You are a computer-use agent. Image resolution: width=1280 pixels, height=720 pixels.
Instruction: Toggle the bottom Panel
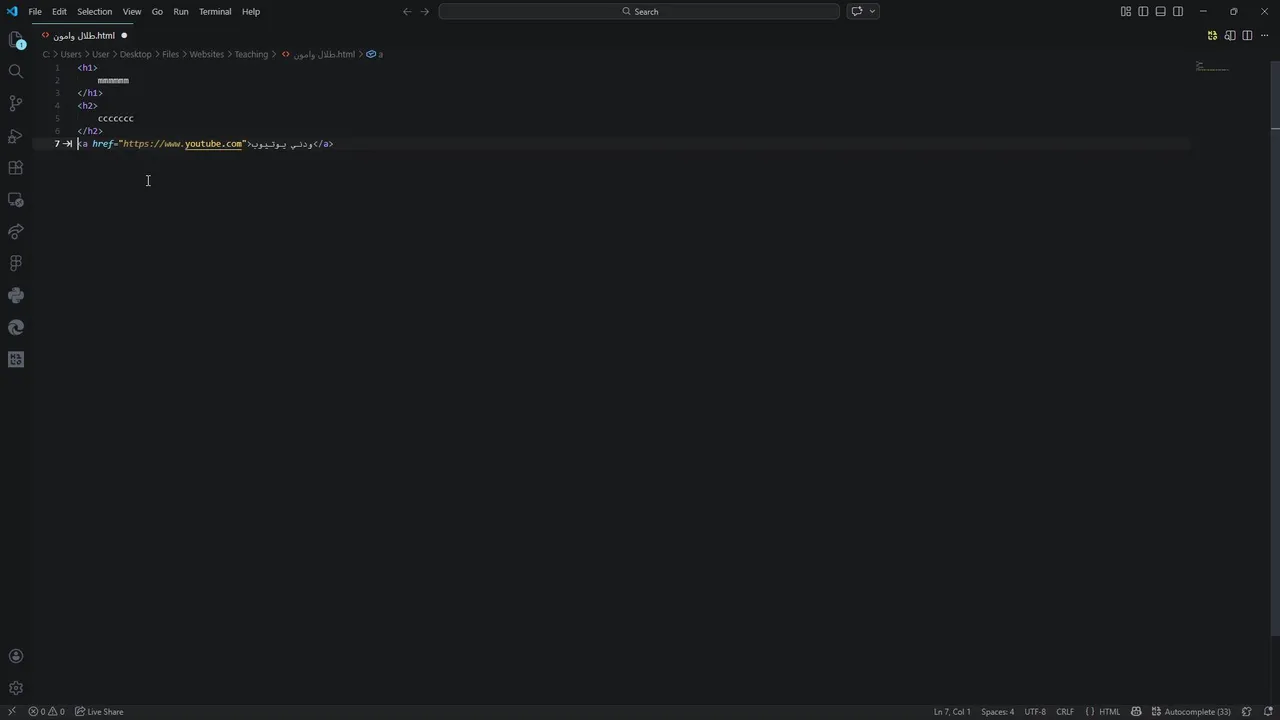[1160, 11]
